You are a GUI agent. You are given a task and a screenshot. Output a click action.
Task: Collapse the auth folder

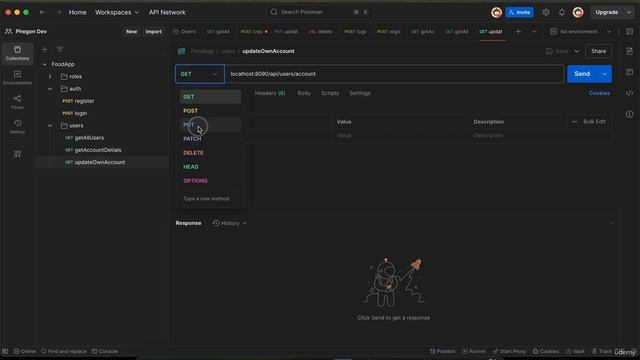click(x=50, y=89)
